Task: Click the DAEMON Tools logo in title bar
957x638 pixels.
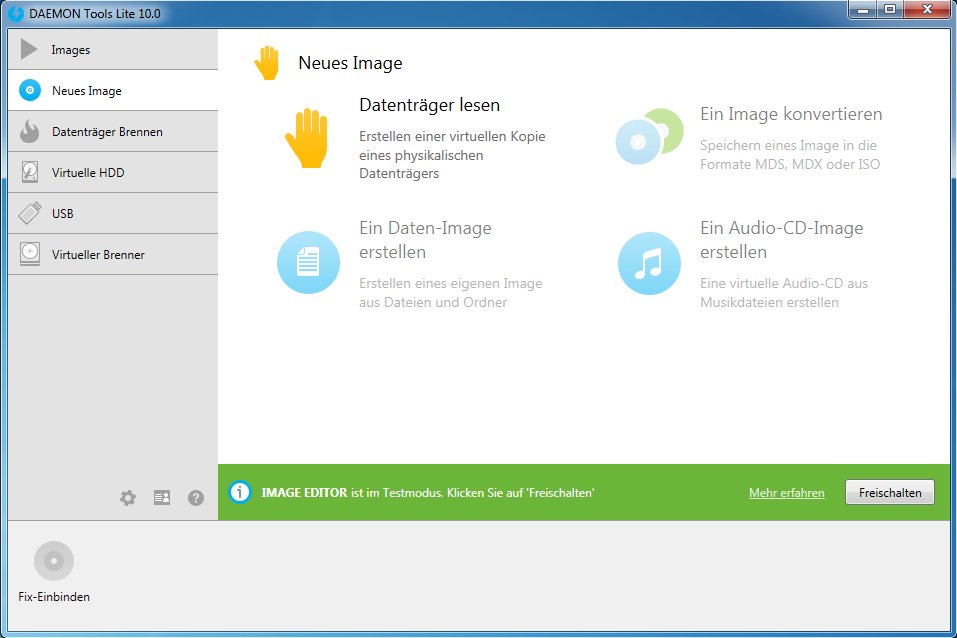Action: pyautogui.click(x=16, y=14)
